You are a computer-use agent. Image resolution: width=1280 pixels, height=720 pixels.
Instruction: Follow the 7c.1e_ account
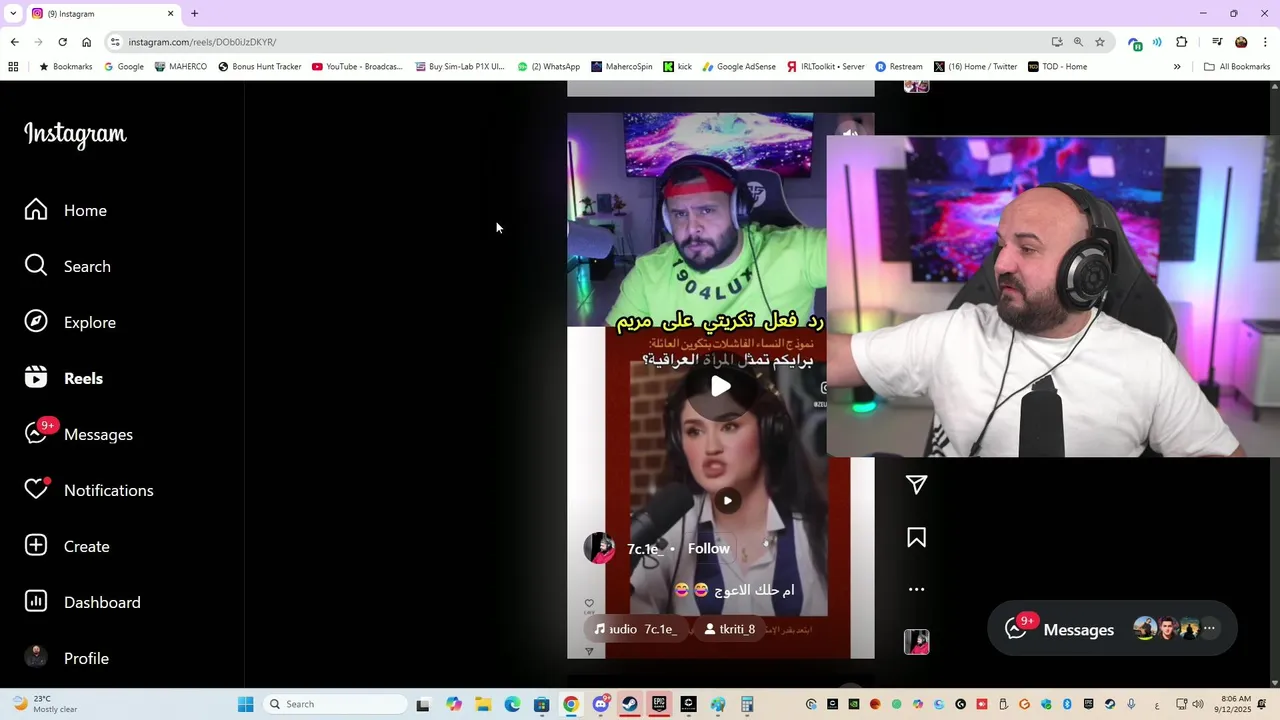[x=708, y=548]
